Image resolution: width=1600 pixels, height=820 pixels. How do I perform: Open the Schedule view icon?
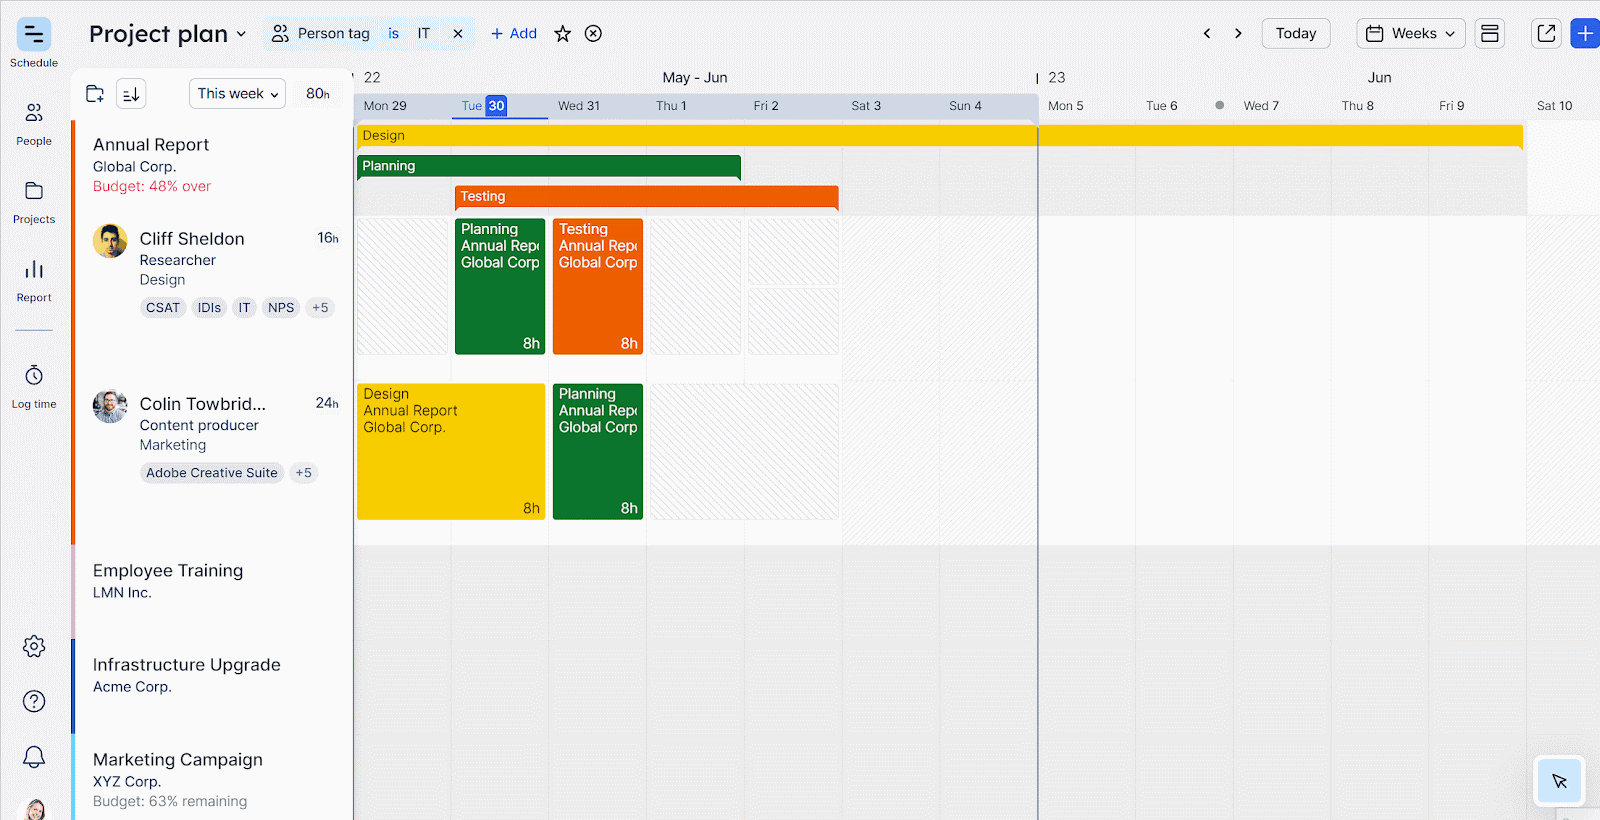pos(34,35)
